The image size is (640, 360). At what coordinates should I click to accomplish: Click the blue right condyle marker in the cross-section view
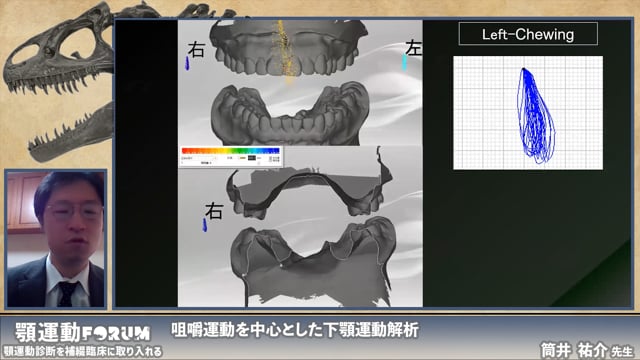click(205, 225)
